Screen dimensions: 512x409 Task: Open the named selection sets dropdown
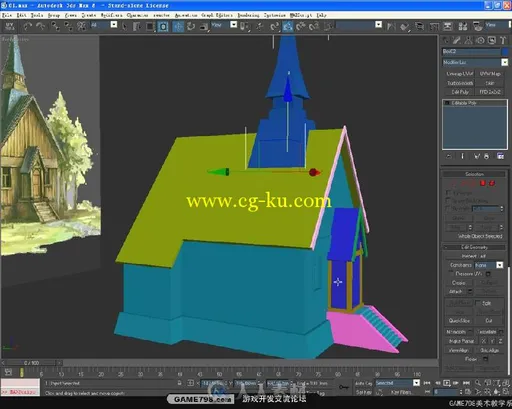[x=378, y=25]
